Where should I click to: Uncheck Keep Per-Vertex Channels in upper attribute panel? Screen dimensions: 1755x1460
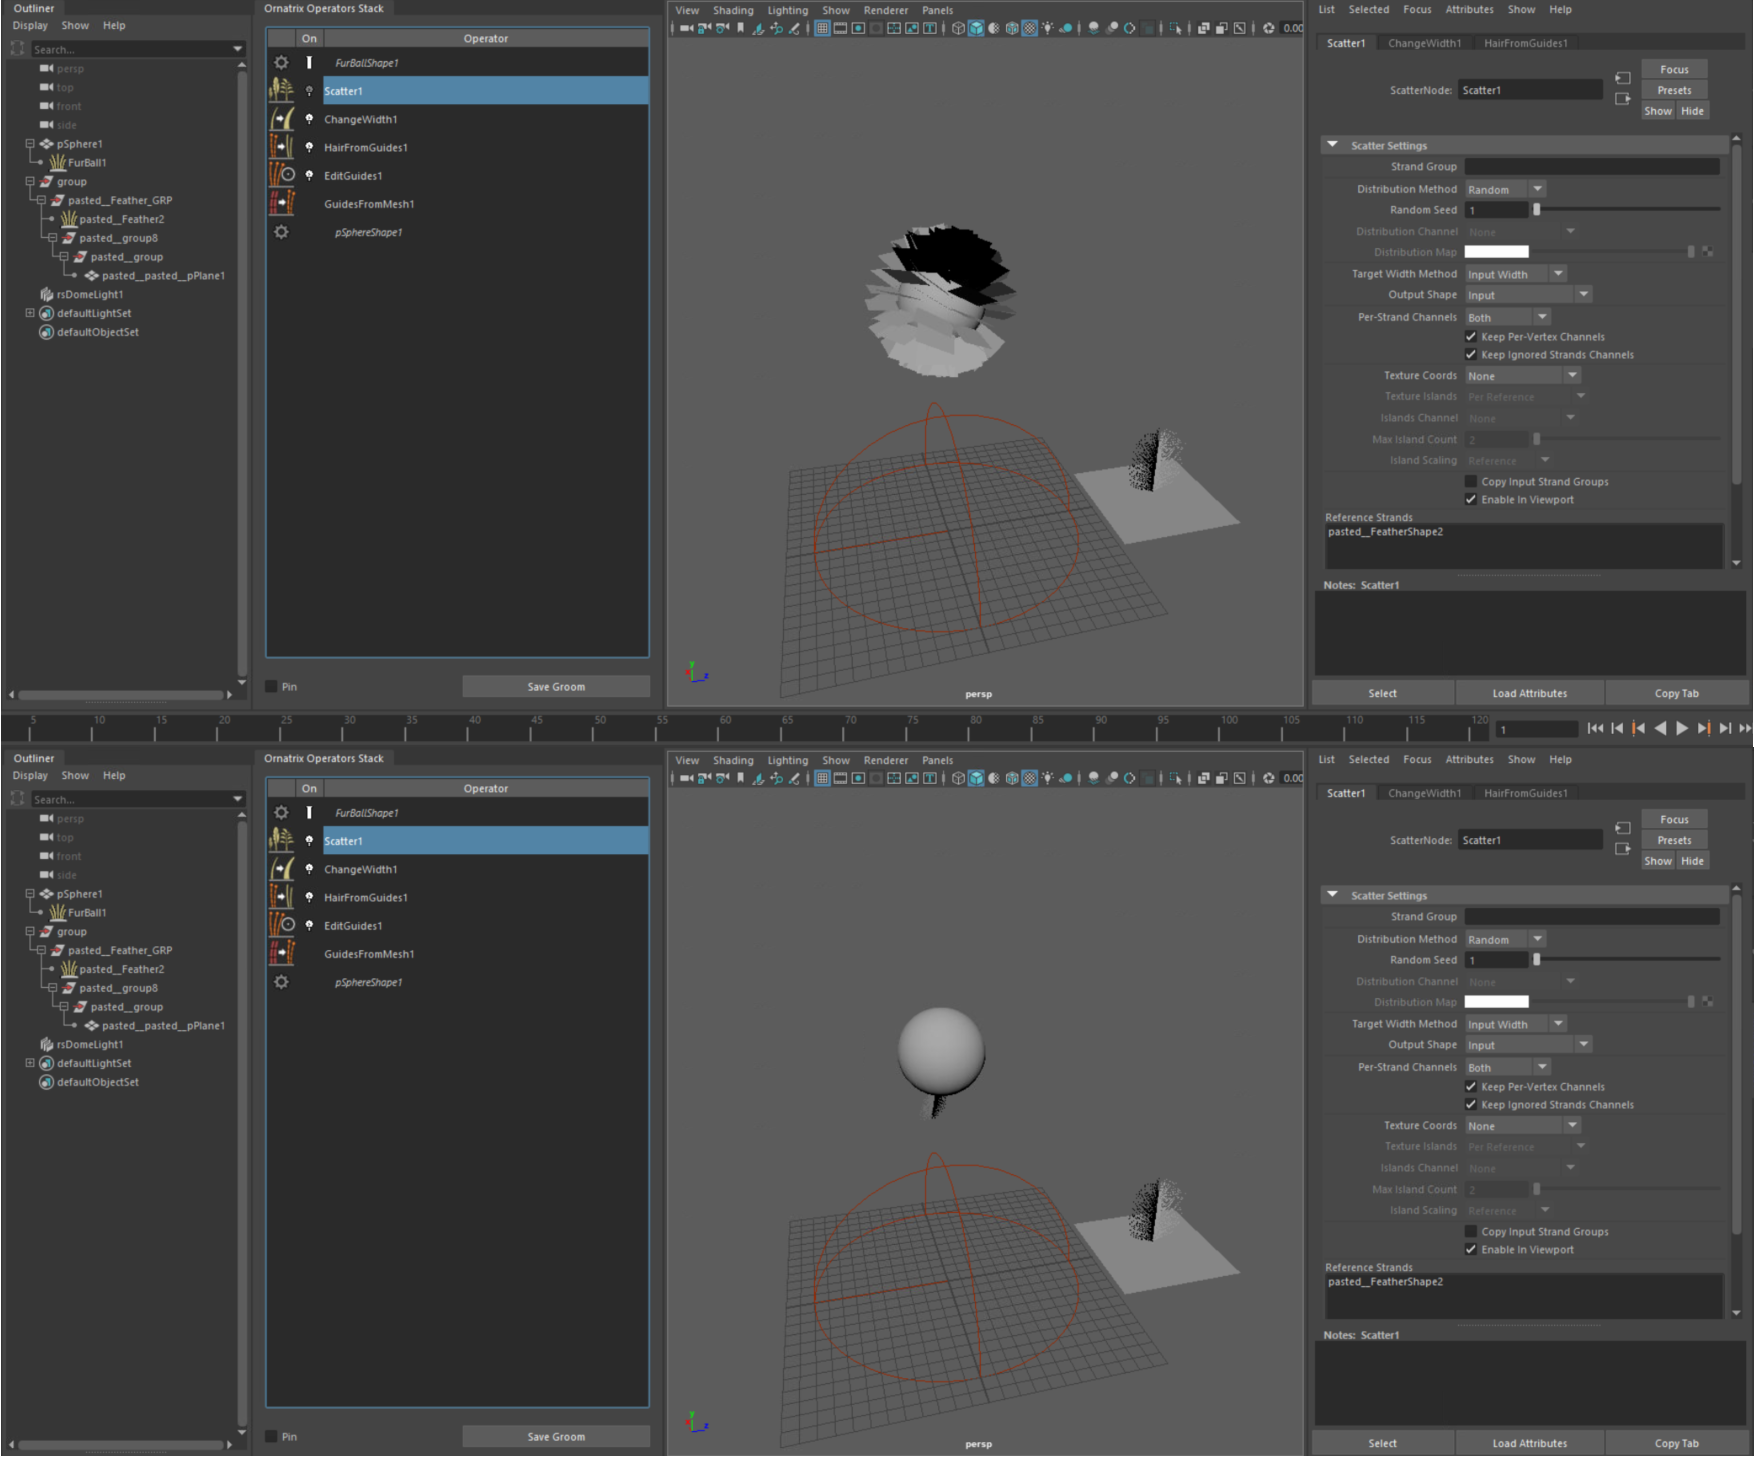[x=1471, y=337]
